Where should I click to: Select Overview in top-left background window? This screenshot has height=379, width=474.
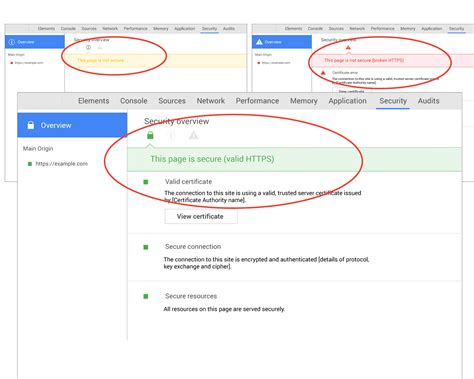pyautogui.click(x=35, y=42)
